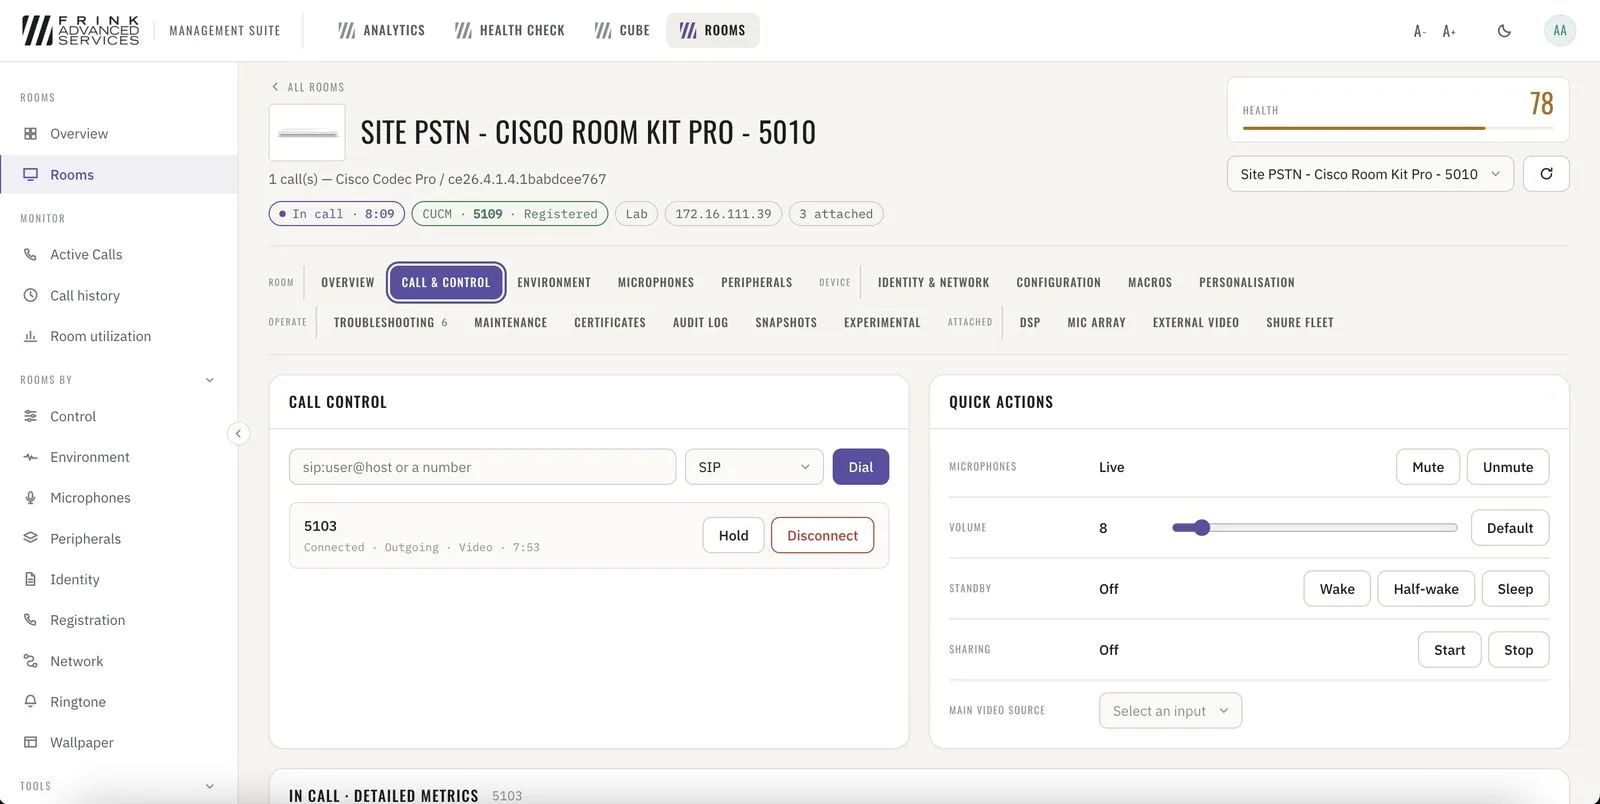Open the AA user avatar menu
The width and height of the screenshot is (1600, 804).
pos(1560,31)
